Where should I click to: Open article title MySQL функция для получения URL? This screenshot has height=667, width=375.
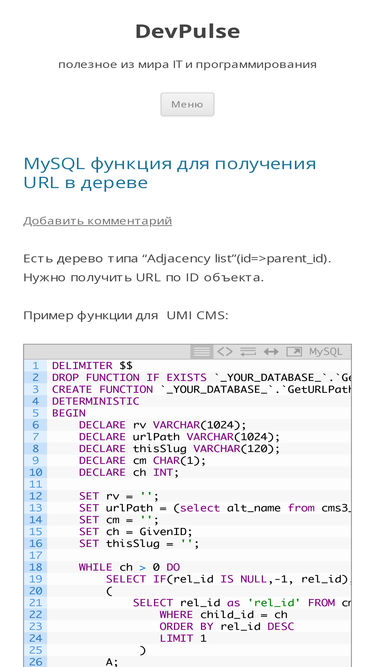click(x=170, y=173)
